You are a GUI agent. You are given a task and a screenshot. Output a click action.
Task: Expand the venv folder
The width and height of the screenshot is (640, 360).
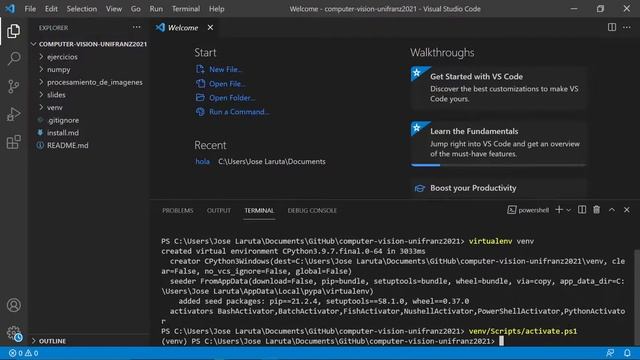click(89, 107)
